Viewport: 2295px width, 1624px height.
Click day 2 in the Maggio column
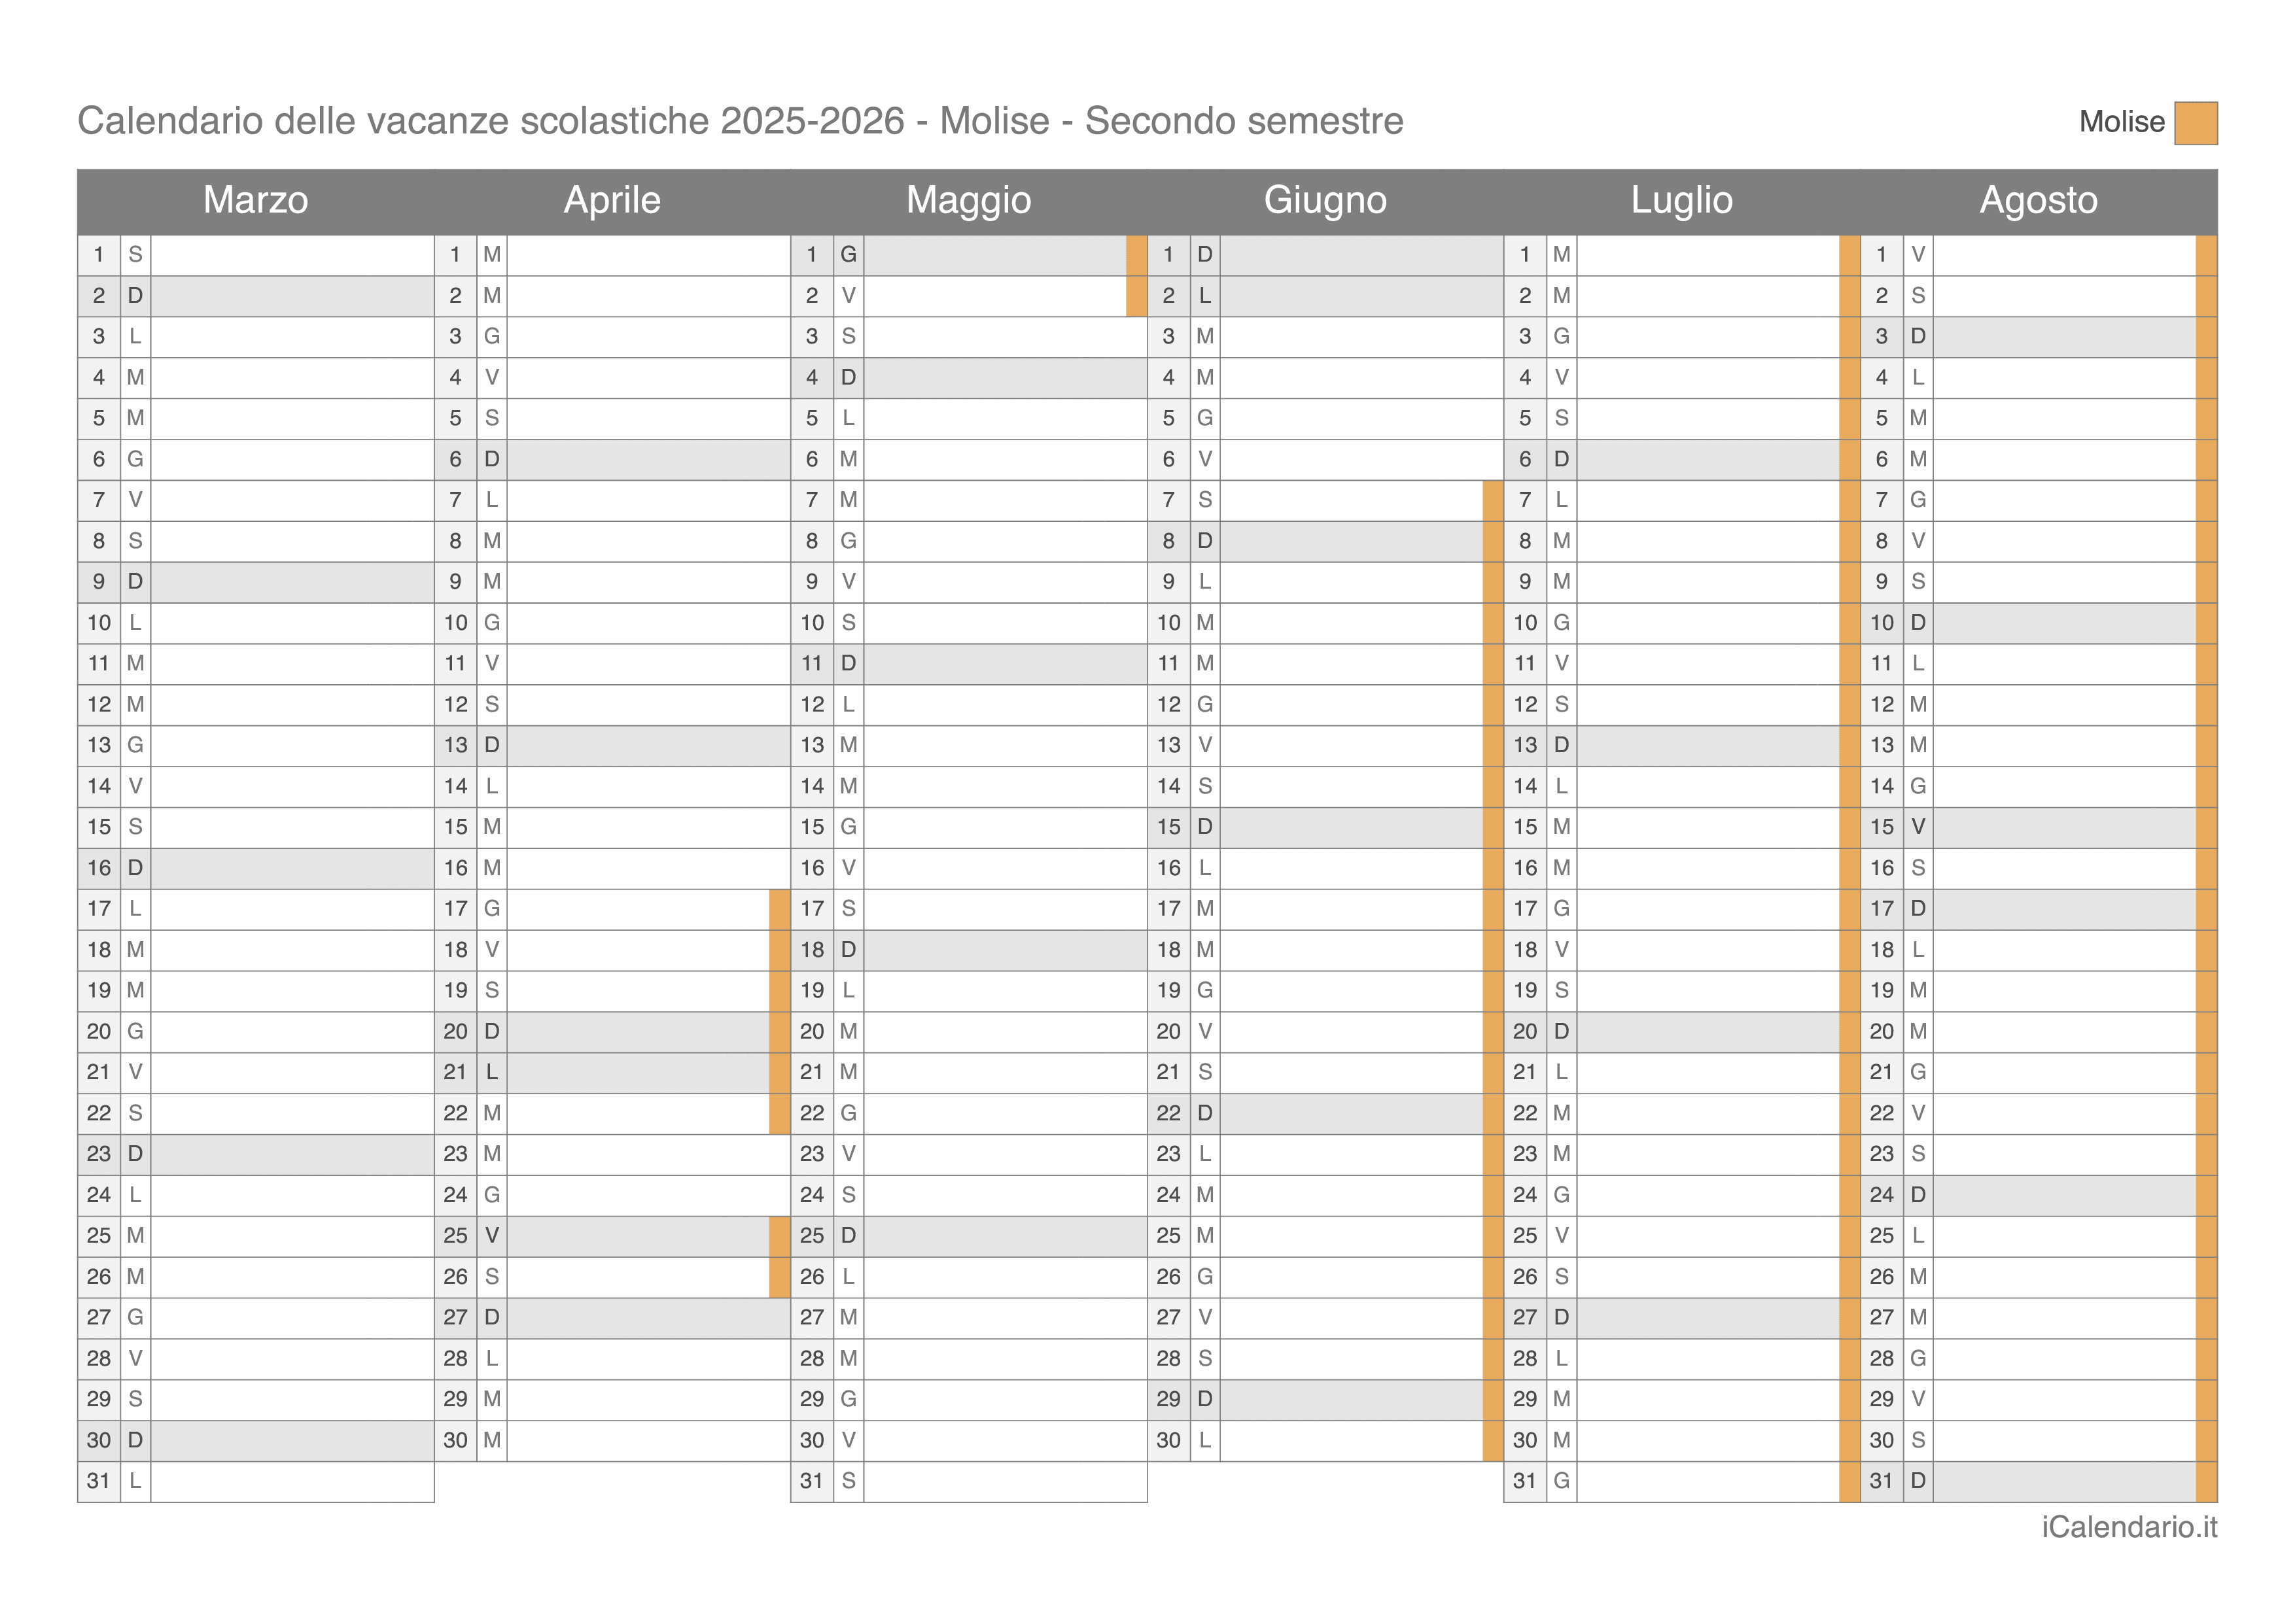[x=969, y=296]
